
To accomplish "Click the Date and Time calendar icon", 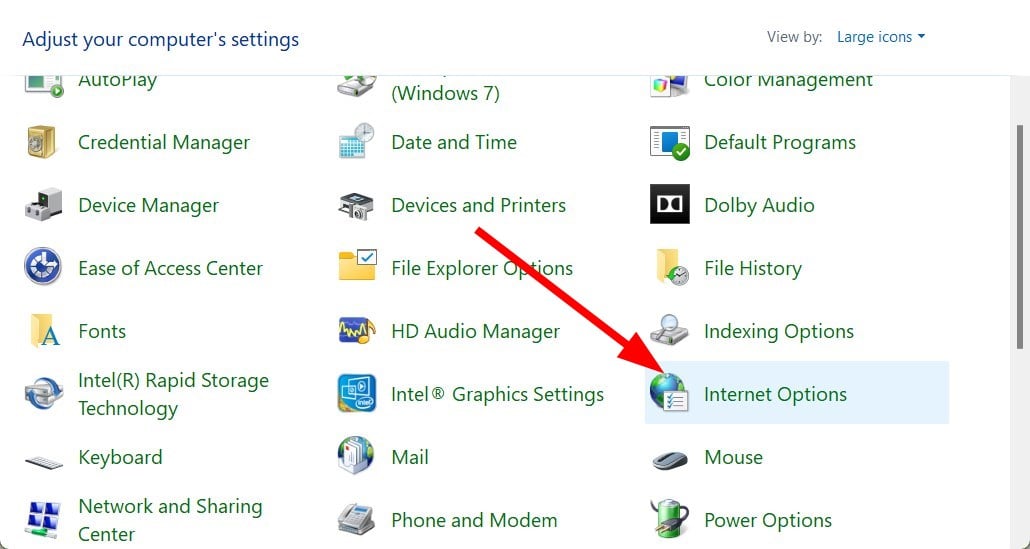I will pos(356,141).
